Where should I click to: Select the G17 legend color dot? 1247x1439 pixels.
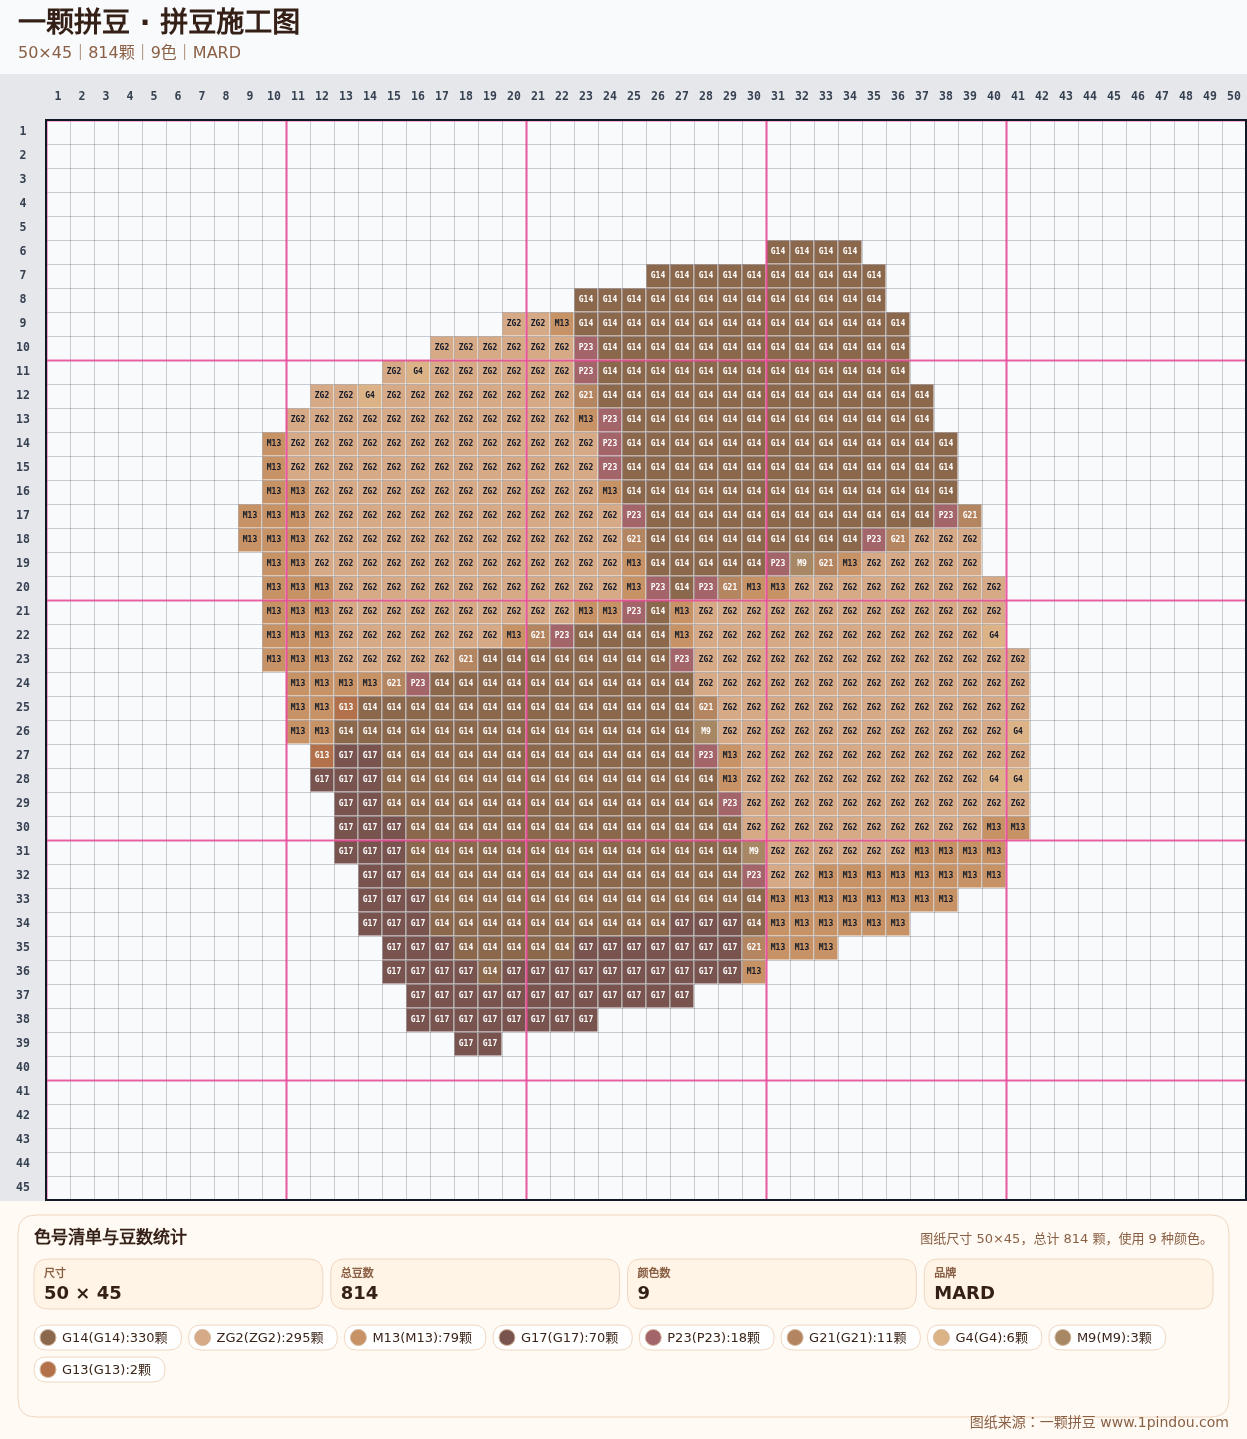tap(507, 1338)
